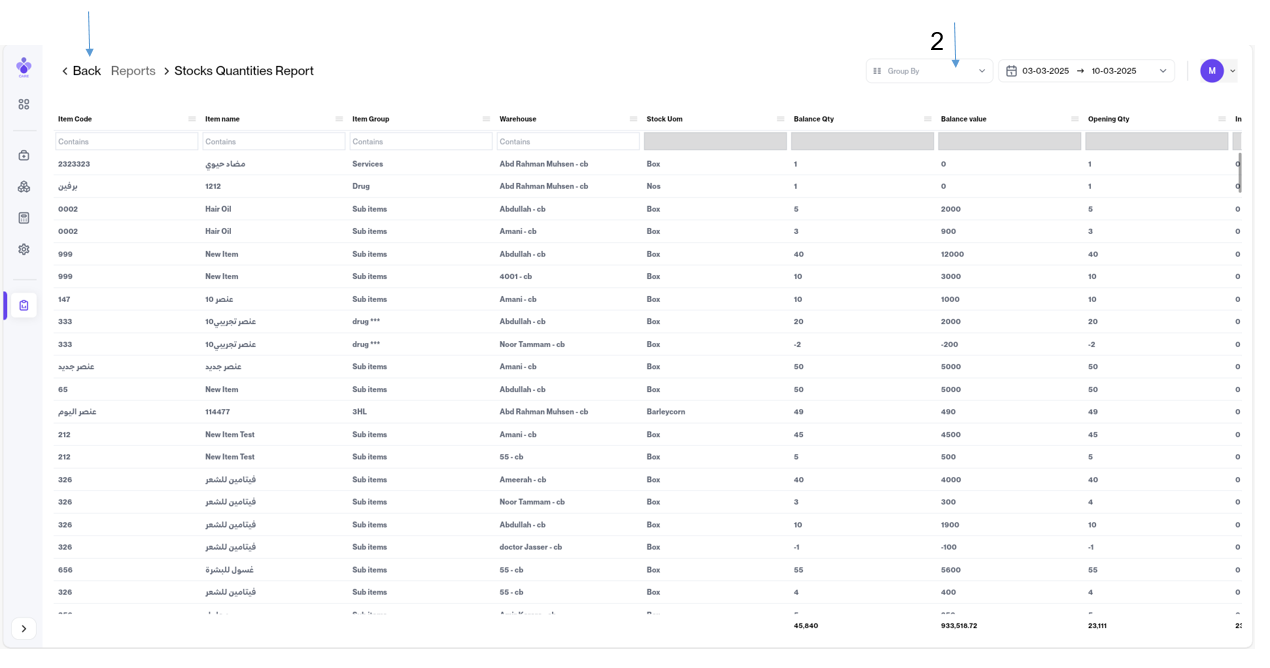Open the date range picker dropdown arrow
Viewport: 1270px width, 668px height.
click(1163, 71)
